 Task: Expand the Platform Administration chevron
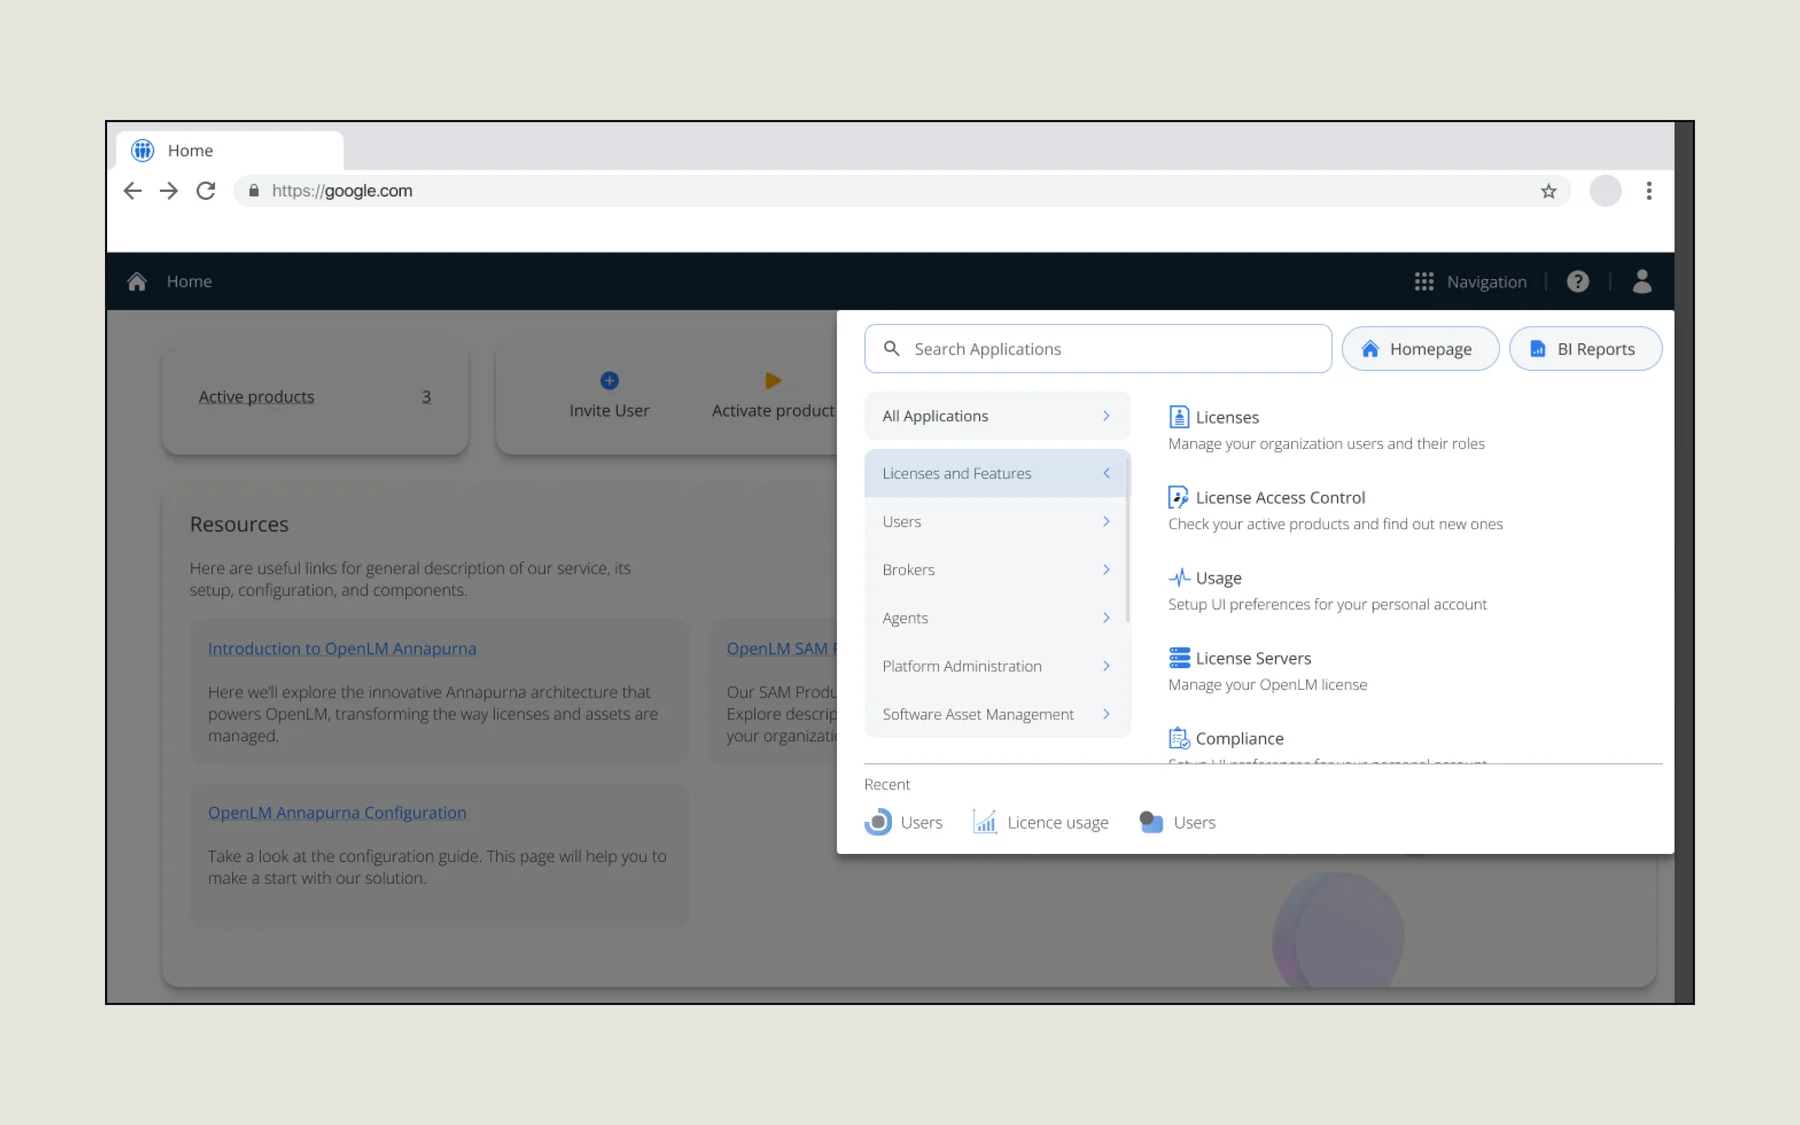[1106, 666]
